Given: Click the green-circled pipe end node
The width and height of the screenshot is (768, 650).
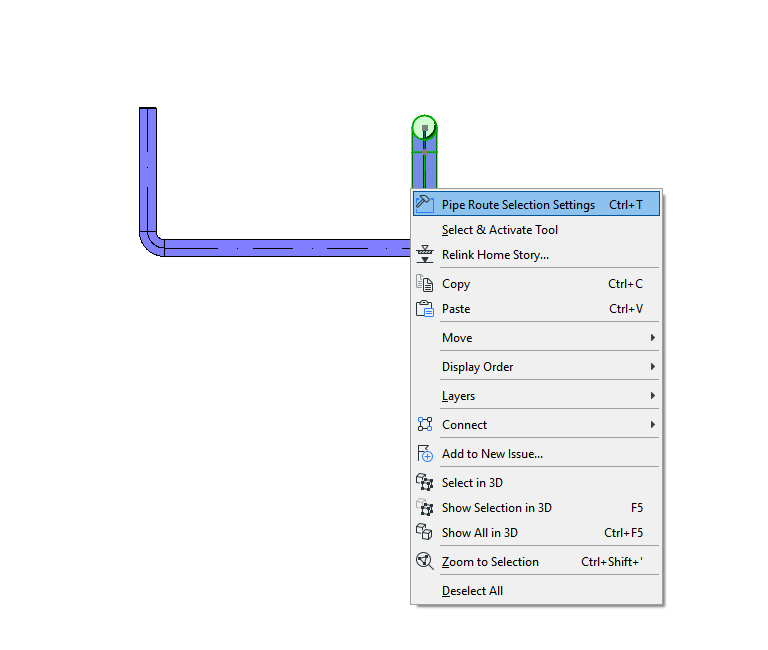Looking at the screenshot, I should click(x=424, y=128).
